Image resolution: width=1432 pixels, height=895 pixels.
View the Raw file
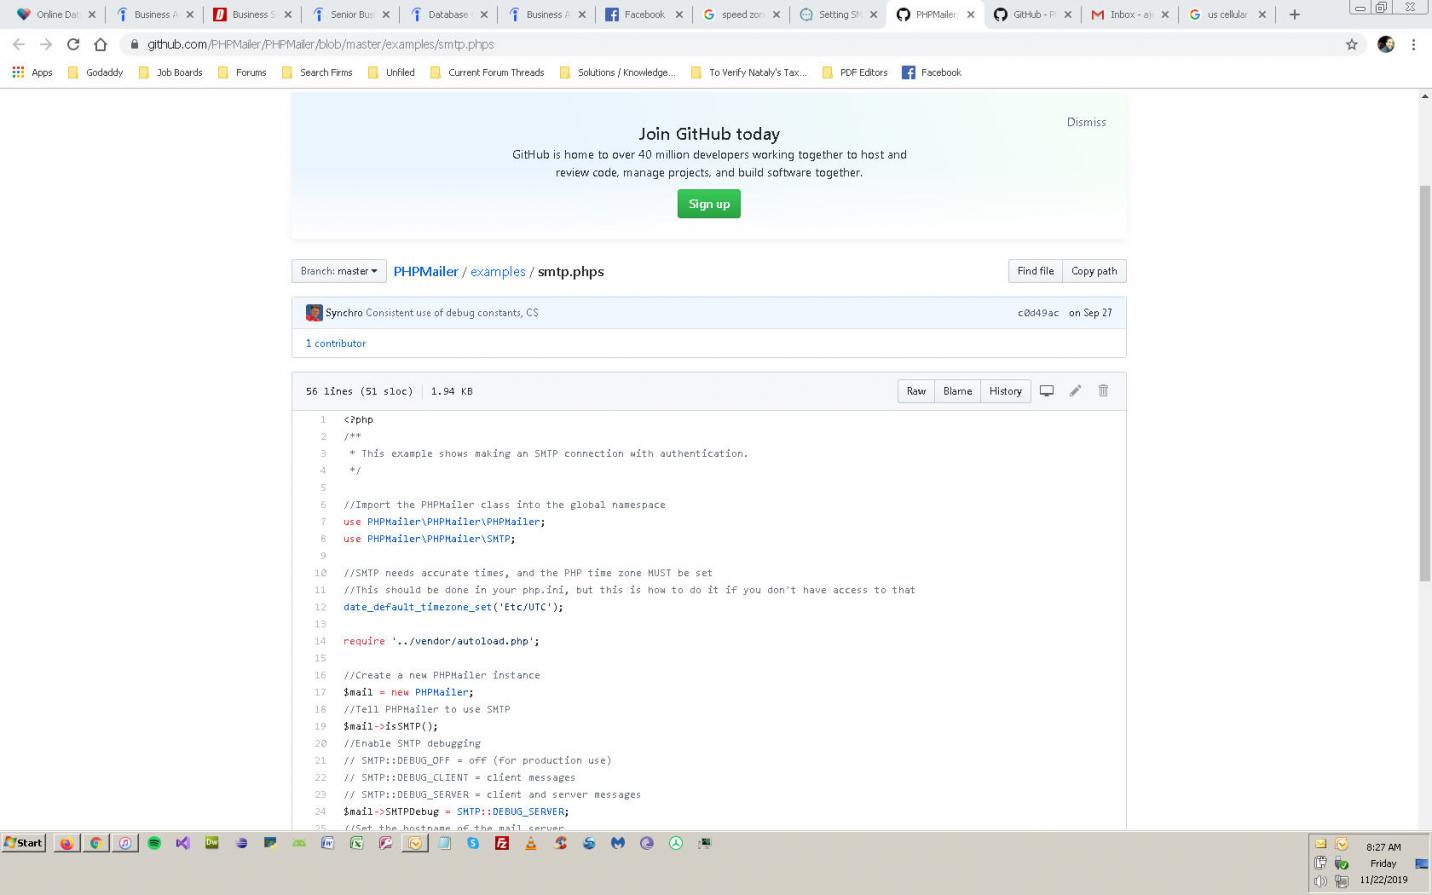916,391
